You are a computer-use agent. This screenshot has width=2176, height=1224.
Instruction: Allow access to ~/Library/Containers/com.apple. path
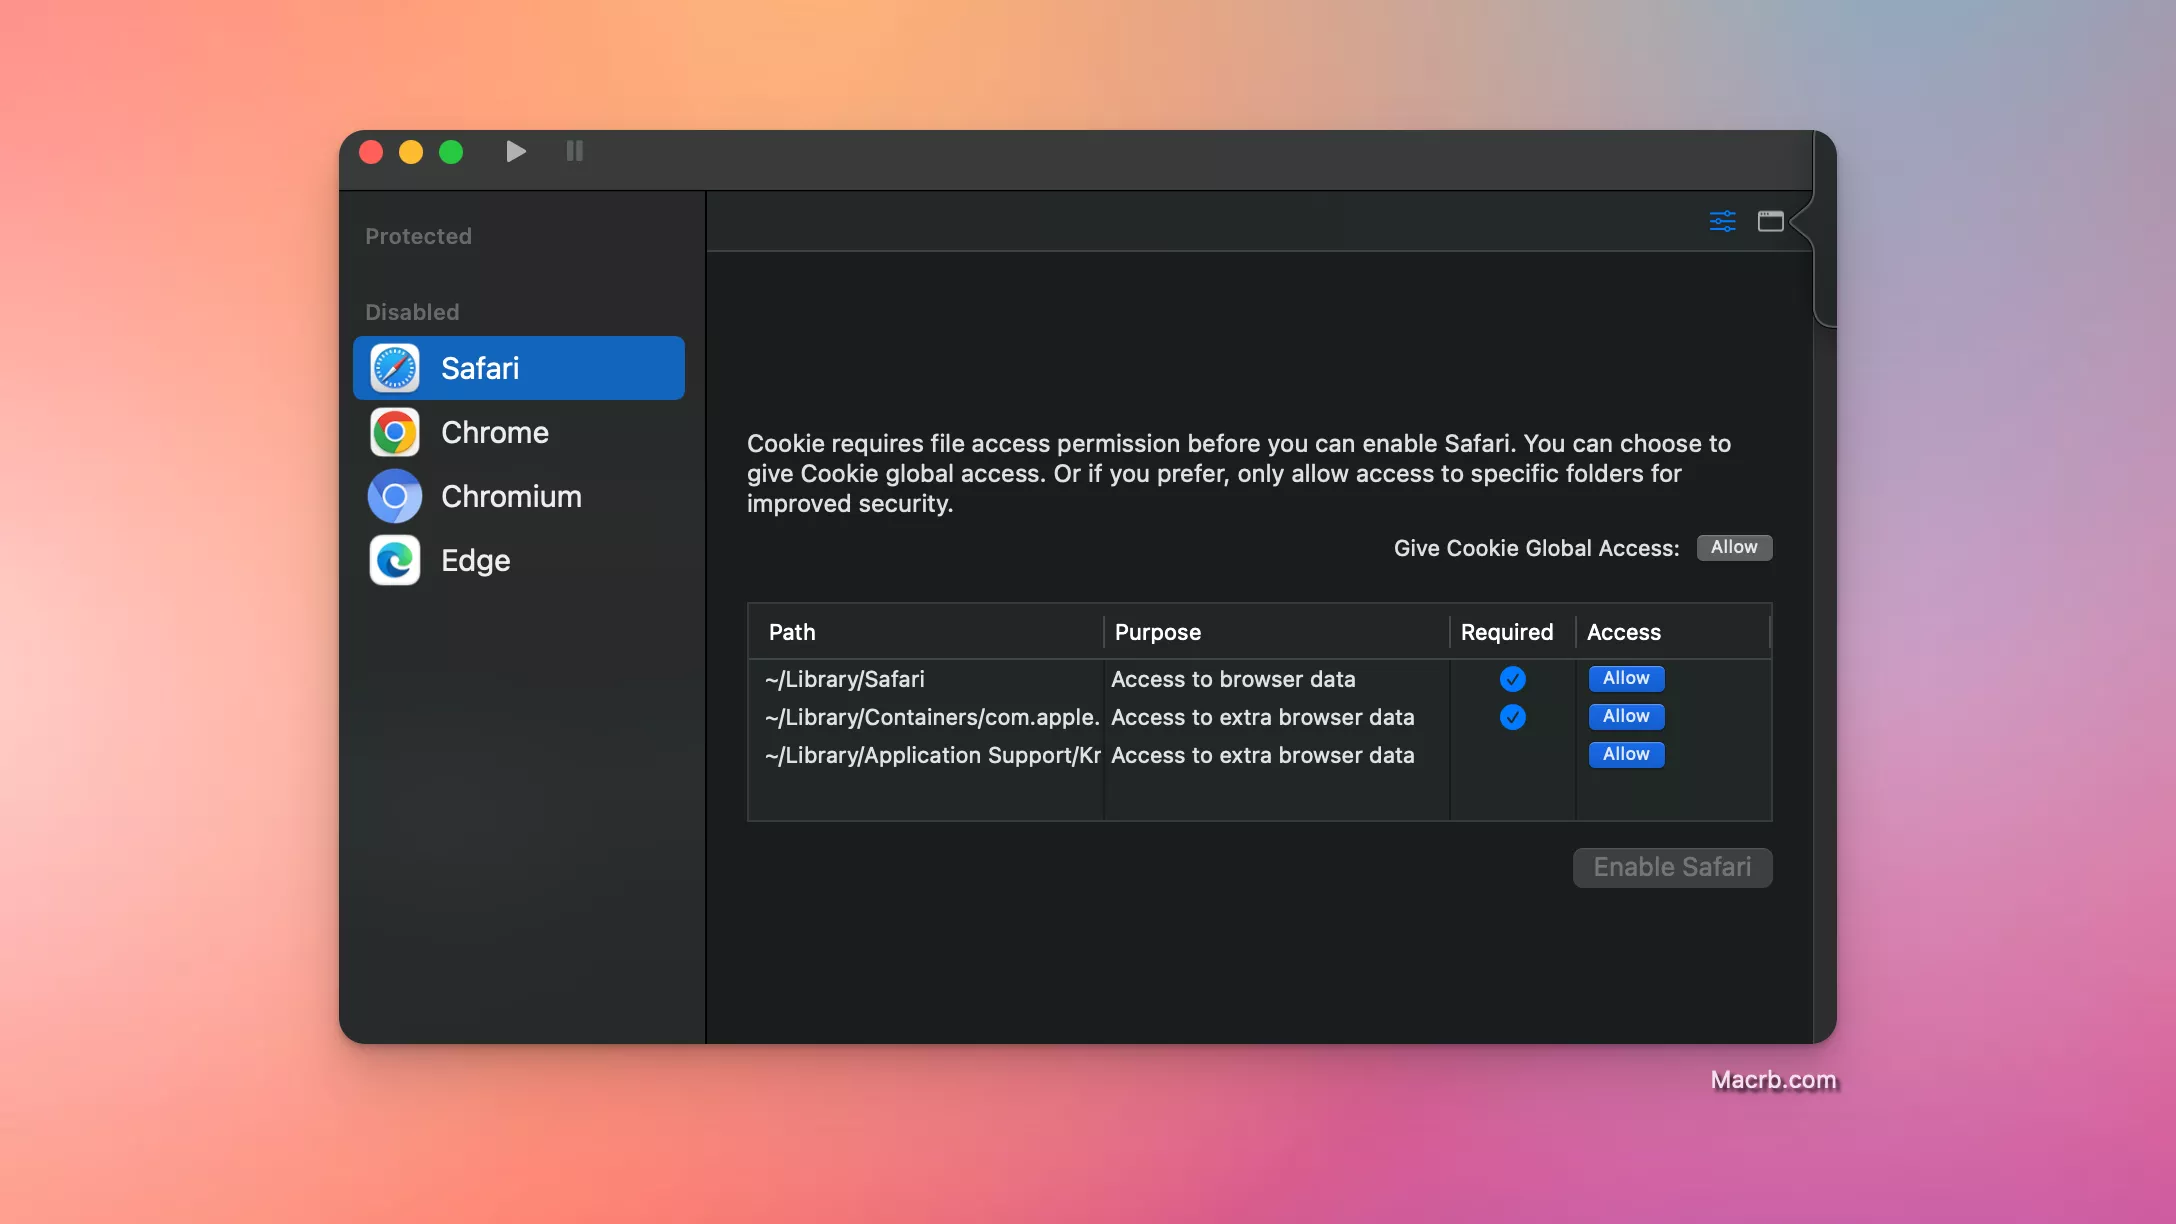coord(1626,716)
